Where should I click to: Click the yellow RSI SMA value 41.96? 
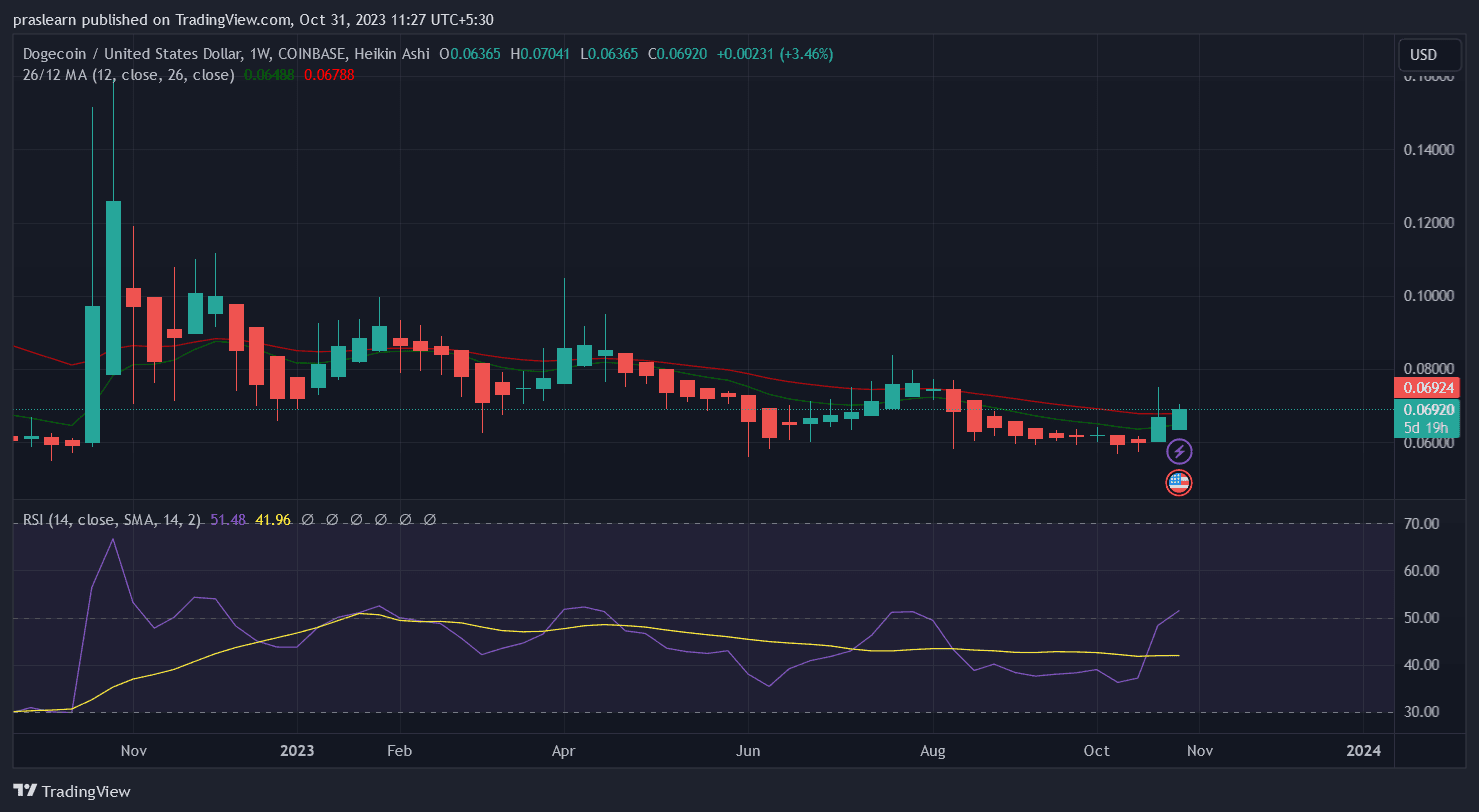click(x=273, y=520)
